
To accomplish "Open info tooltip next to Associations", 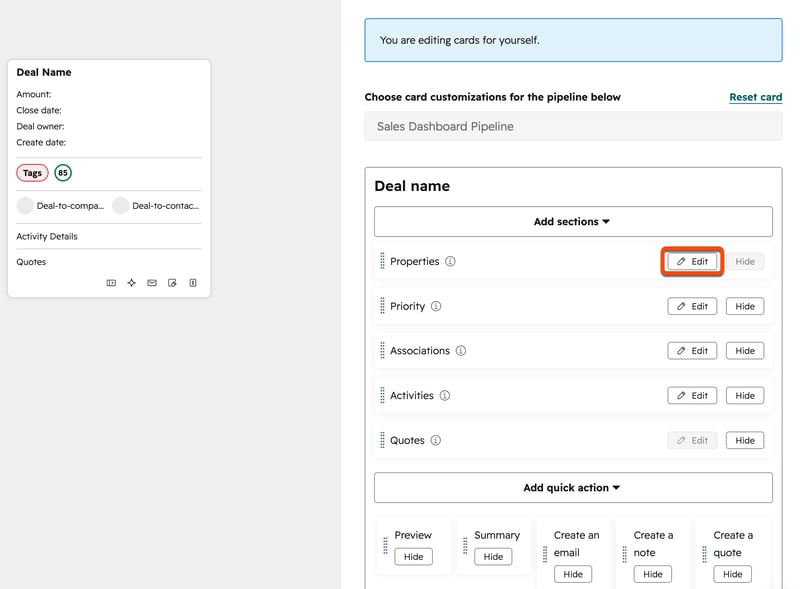I will pos(461,351).
